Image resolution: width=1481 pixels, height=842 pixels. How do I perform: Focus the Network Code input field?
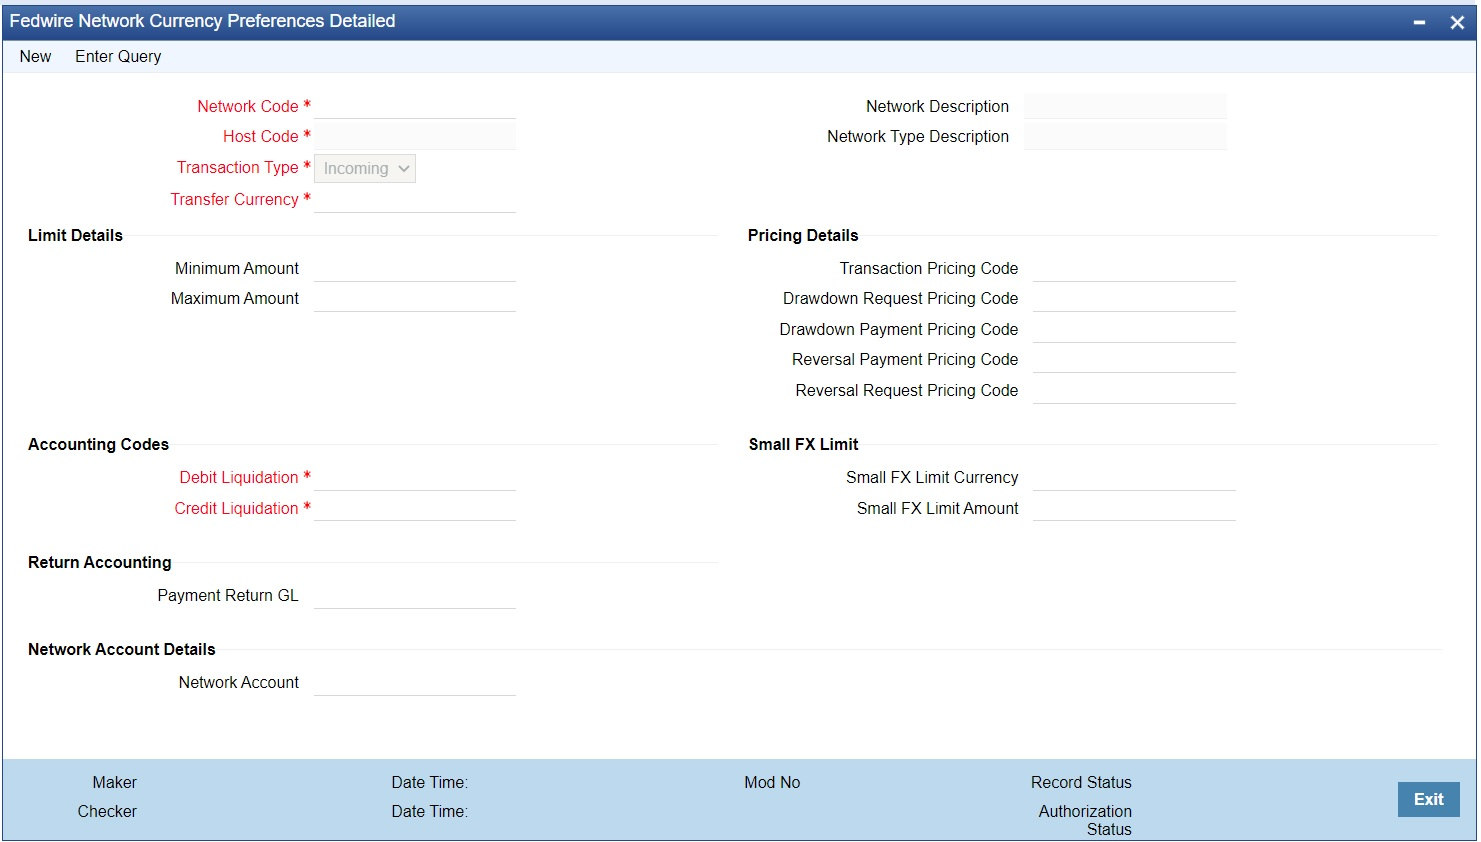tap(415, 106)
